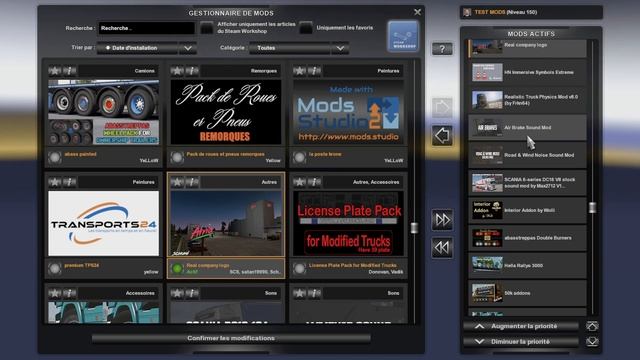640x360 pixels.
Task: Open the Steam Workshop button
Action: (x=403, y=36)
